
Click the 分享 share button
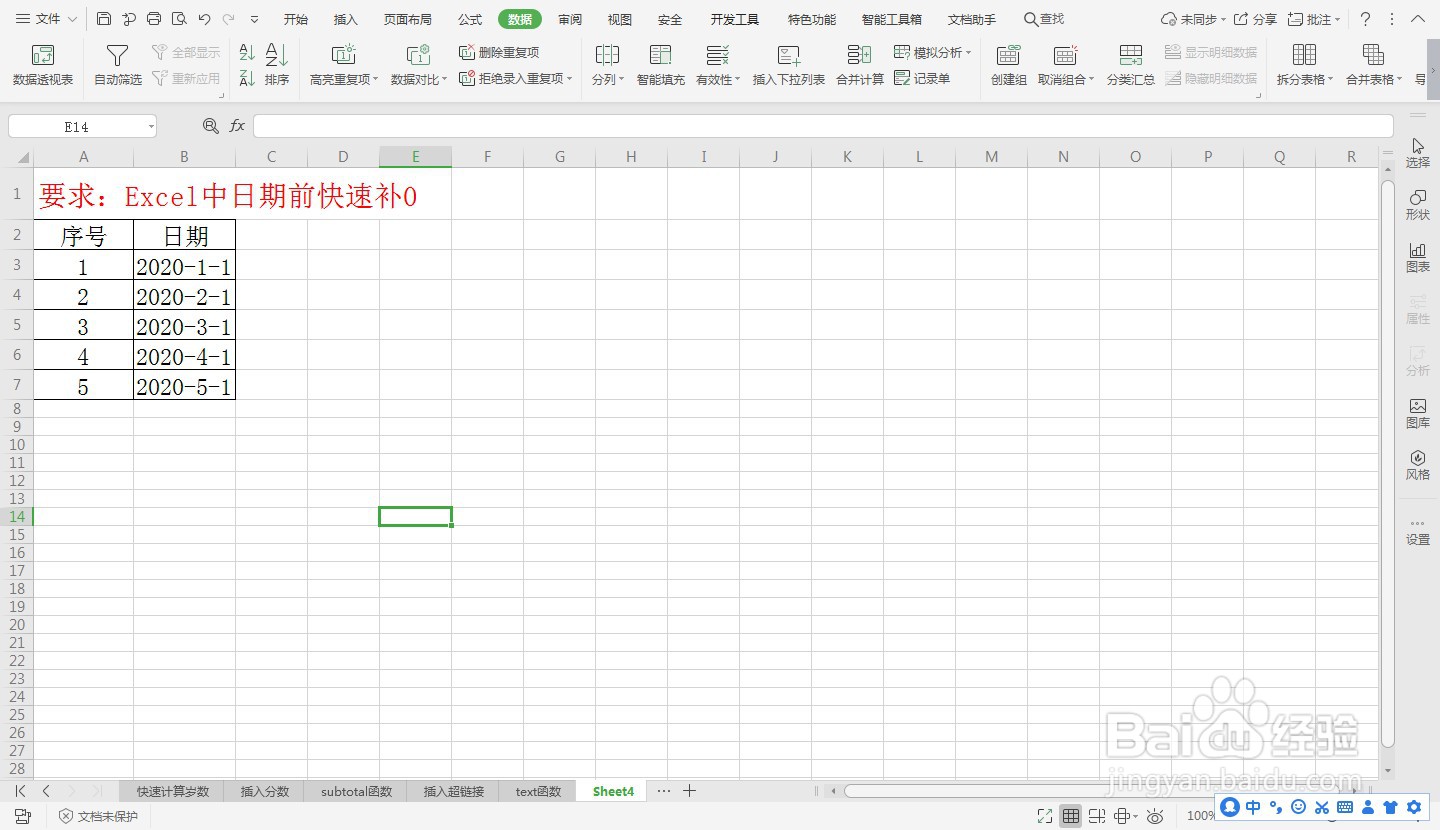click(x=1256, y=19)
